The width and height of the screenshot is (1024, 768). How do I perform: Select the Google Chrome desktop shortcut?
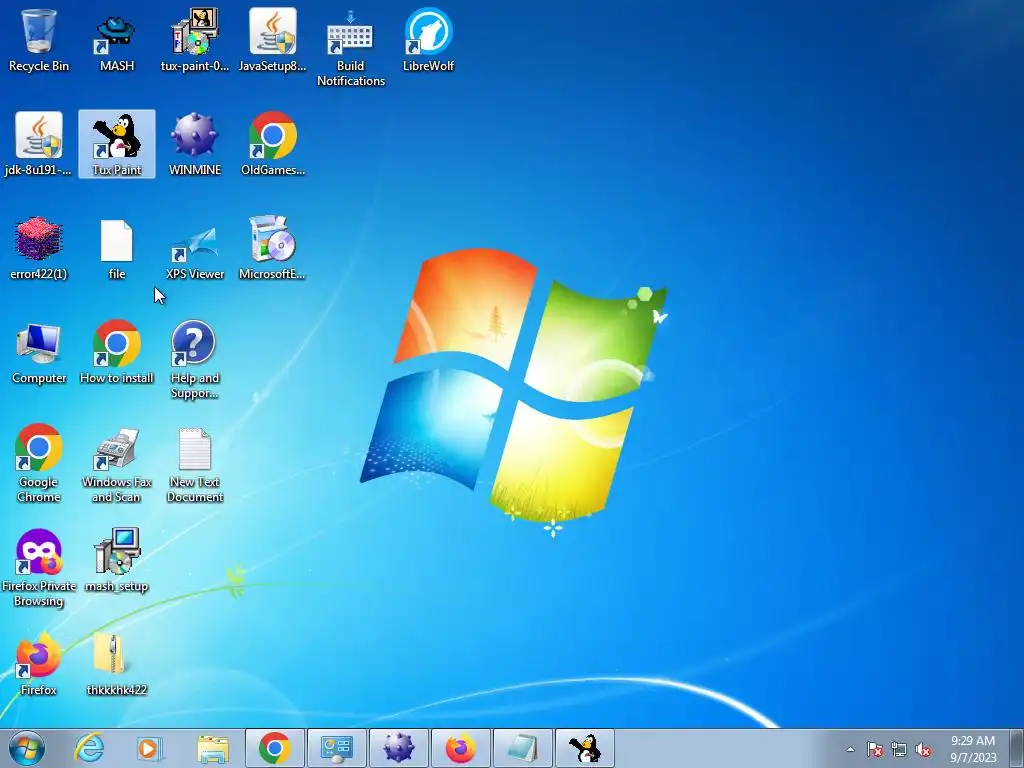click(x=39, y=464)
